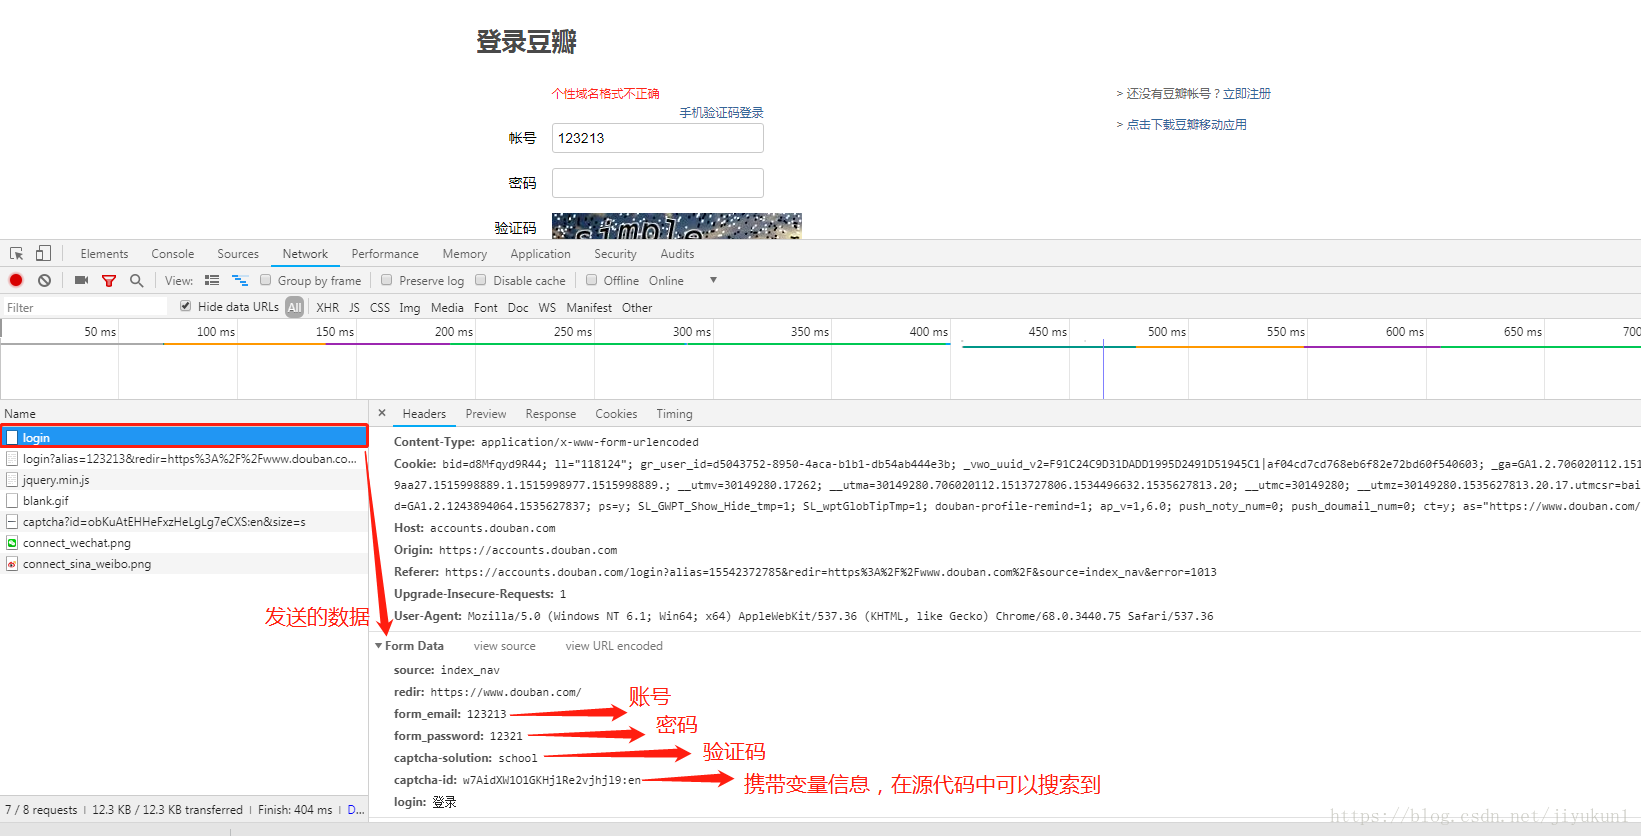Filter requests by Manifest
Viewport: 1641px width, 836px height.
coord(589,308)
